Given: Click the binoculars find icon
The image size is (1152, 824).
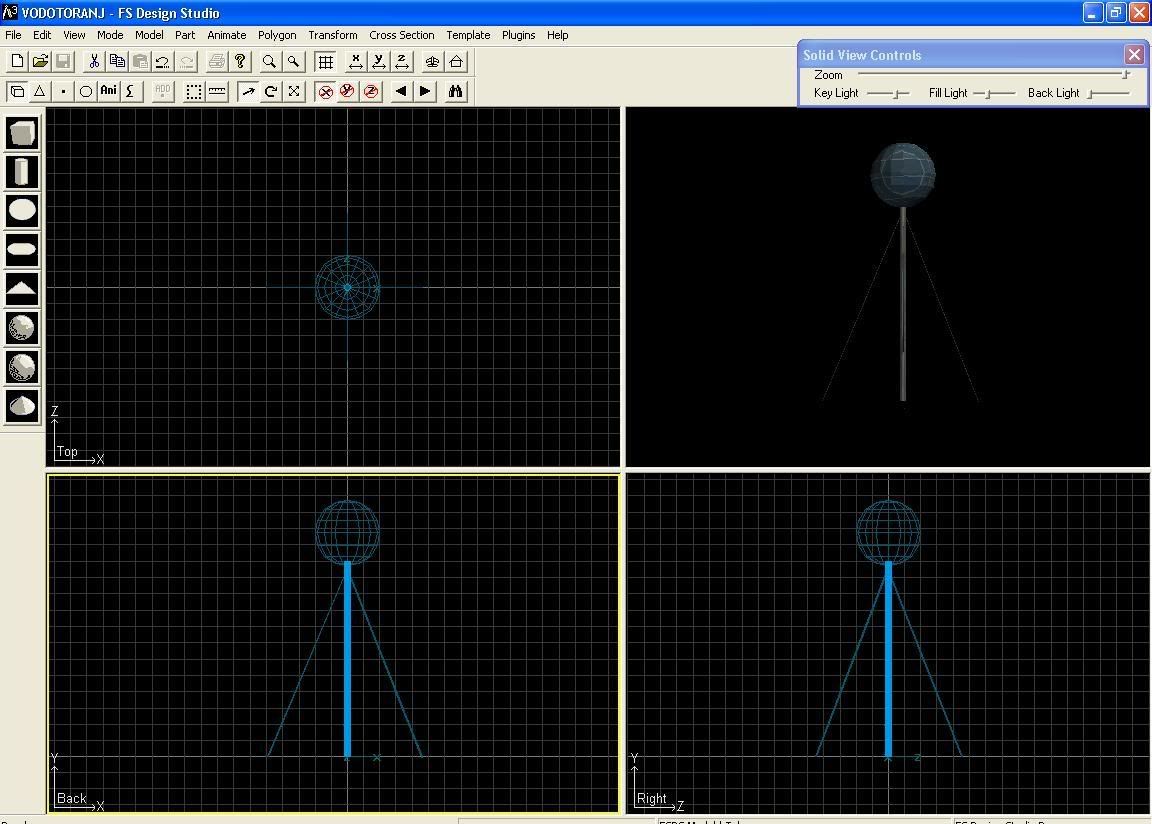Looking at the screenshot, I should [456, 91].
